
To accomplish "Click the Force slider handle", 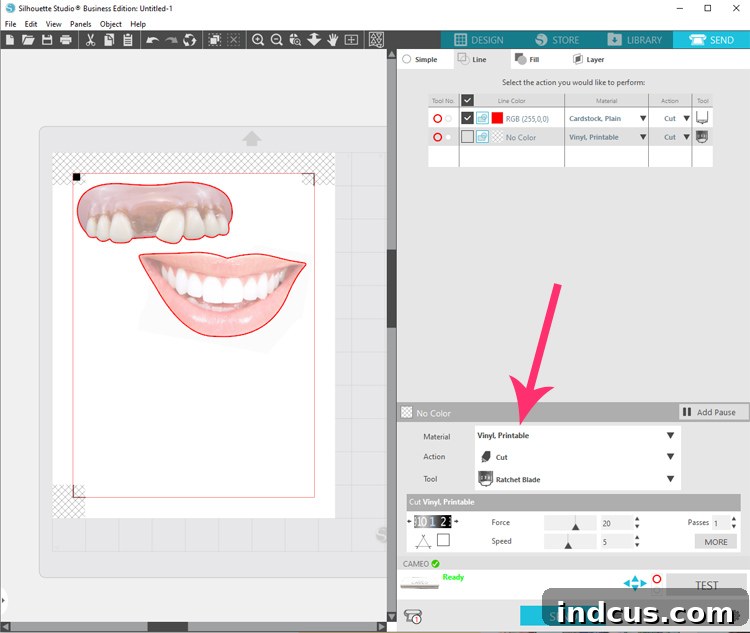I will click(x=575, y=525).
